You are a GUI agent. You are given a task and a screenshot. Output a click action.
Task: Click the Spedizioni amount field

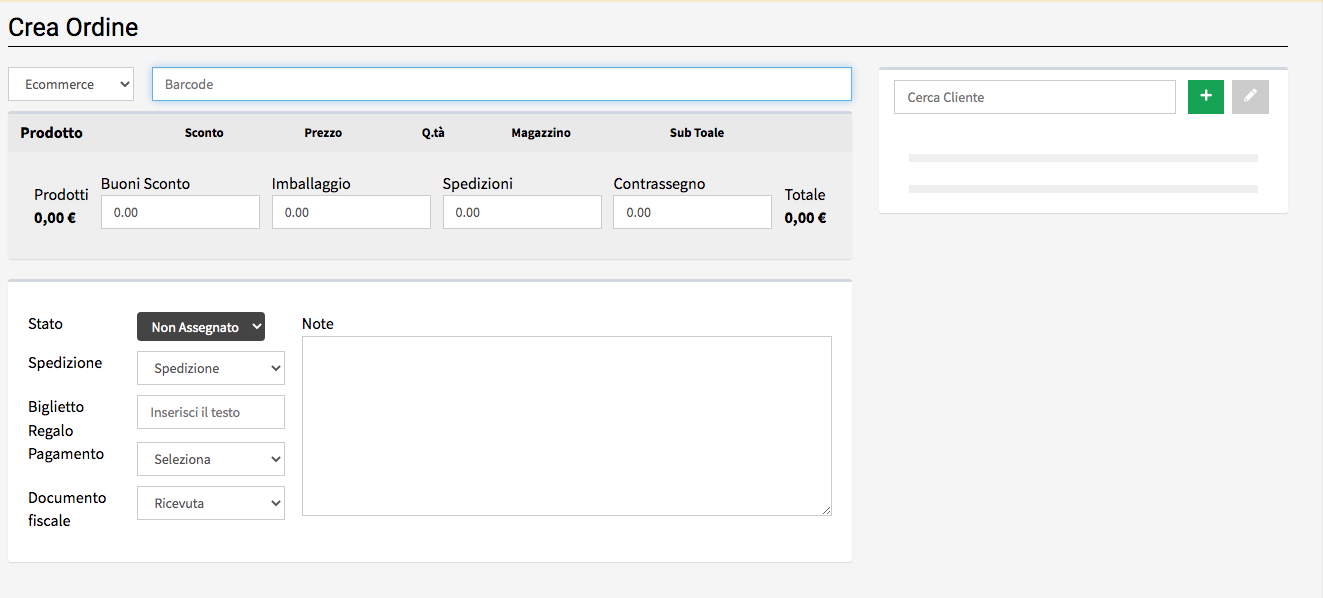point(522,212)
